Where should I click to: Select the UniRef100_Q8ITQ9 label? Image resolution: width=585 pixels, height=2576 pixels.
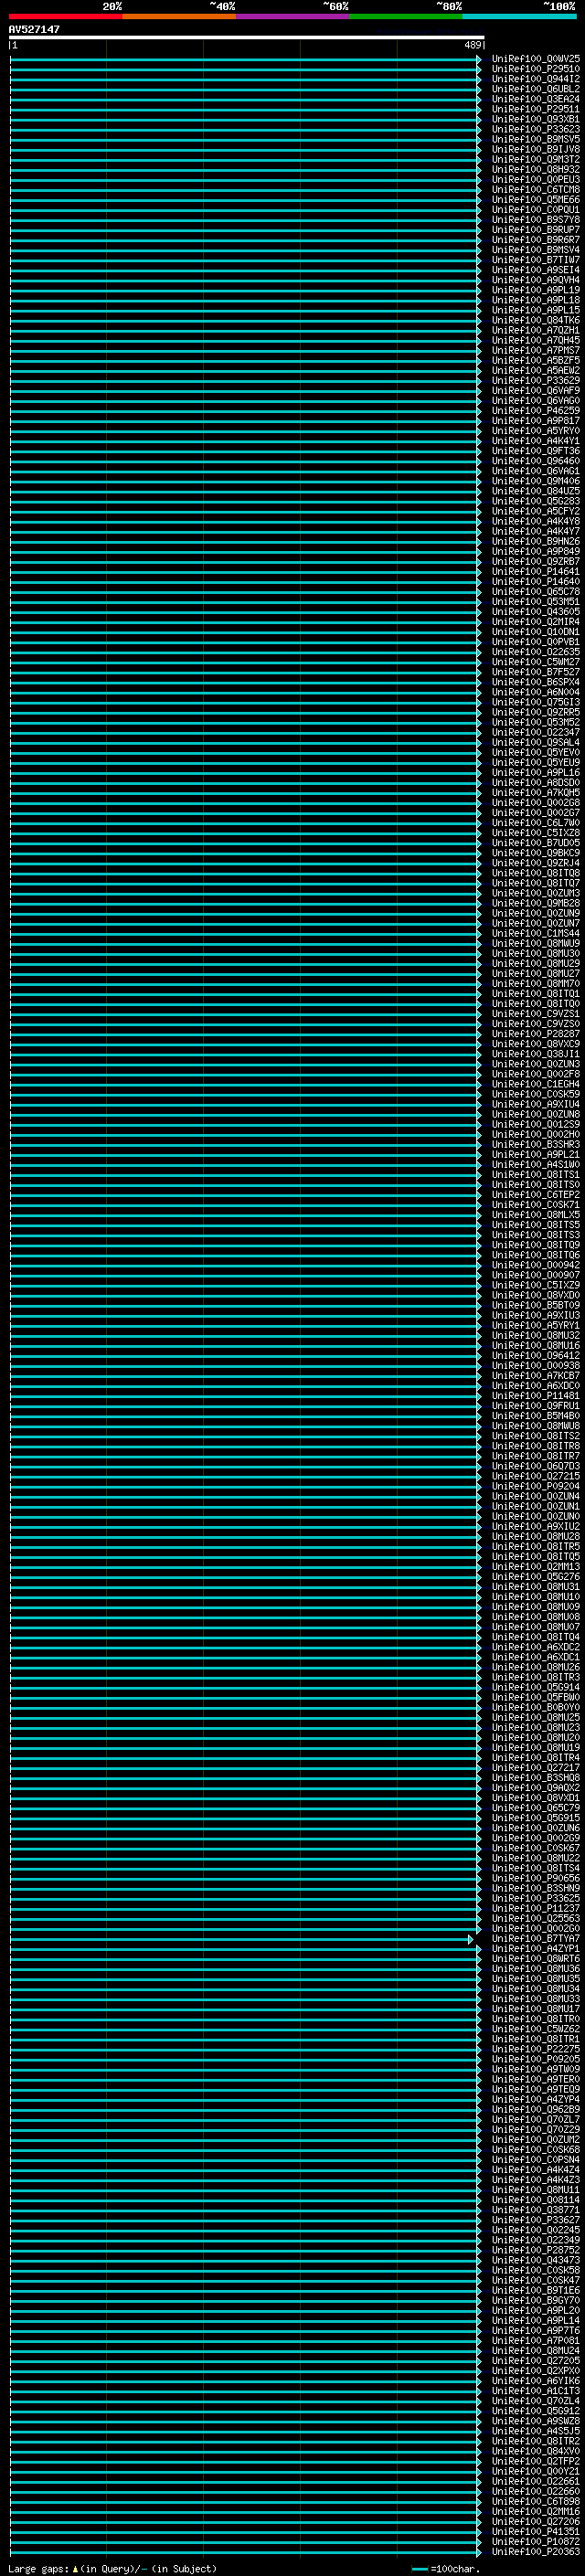pyautogui.click(x=536, y=1245)
